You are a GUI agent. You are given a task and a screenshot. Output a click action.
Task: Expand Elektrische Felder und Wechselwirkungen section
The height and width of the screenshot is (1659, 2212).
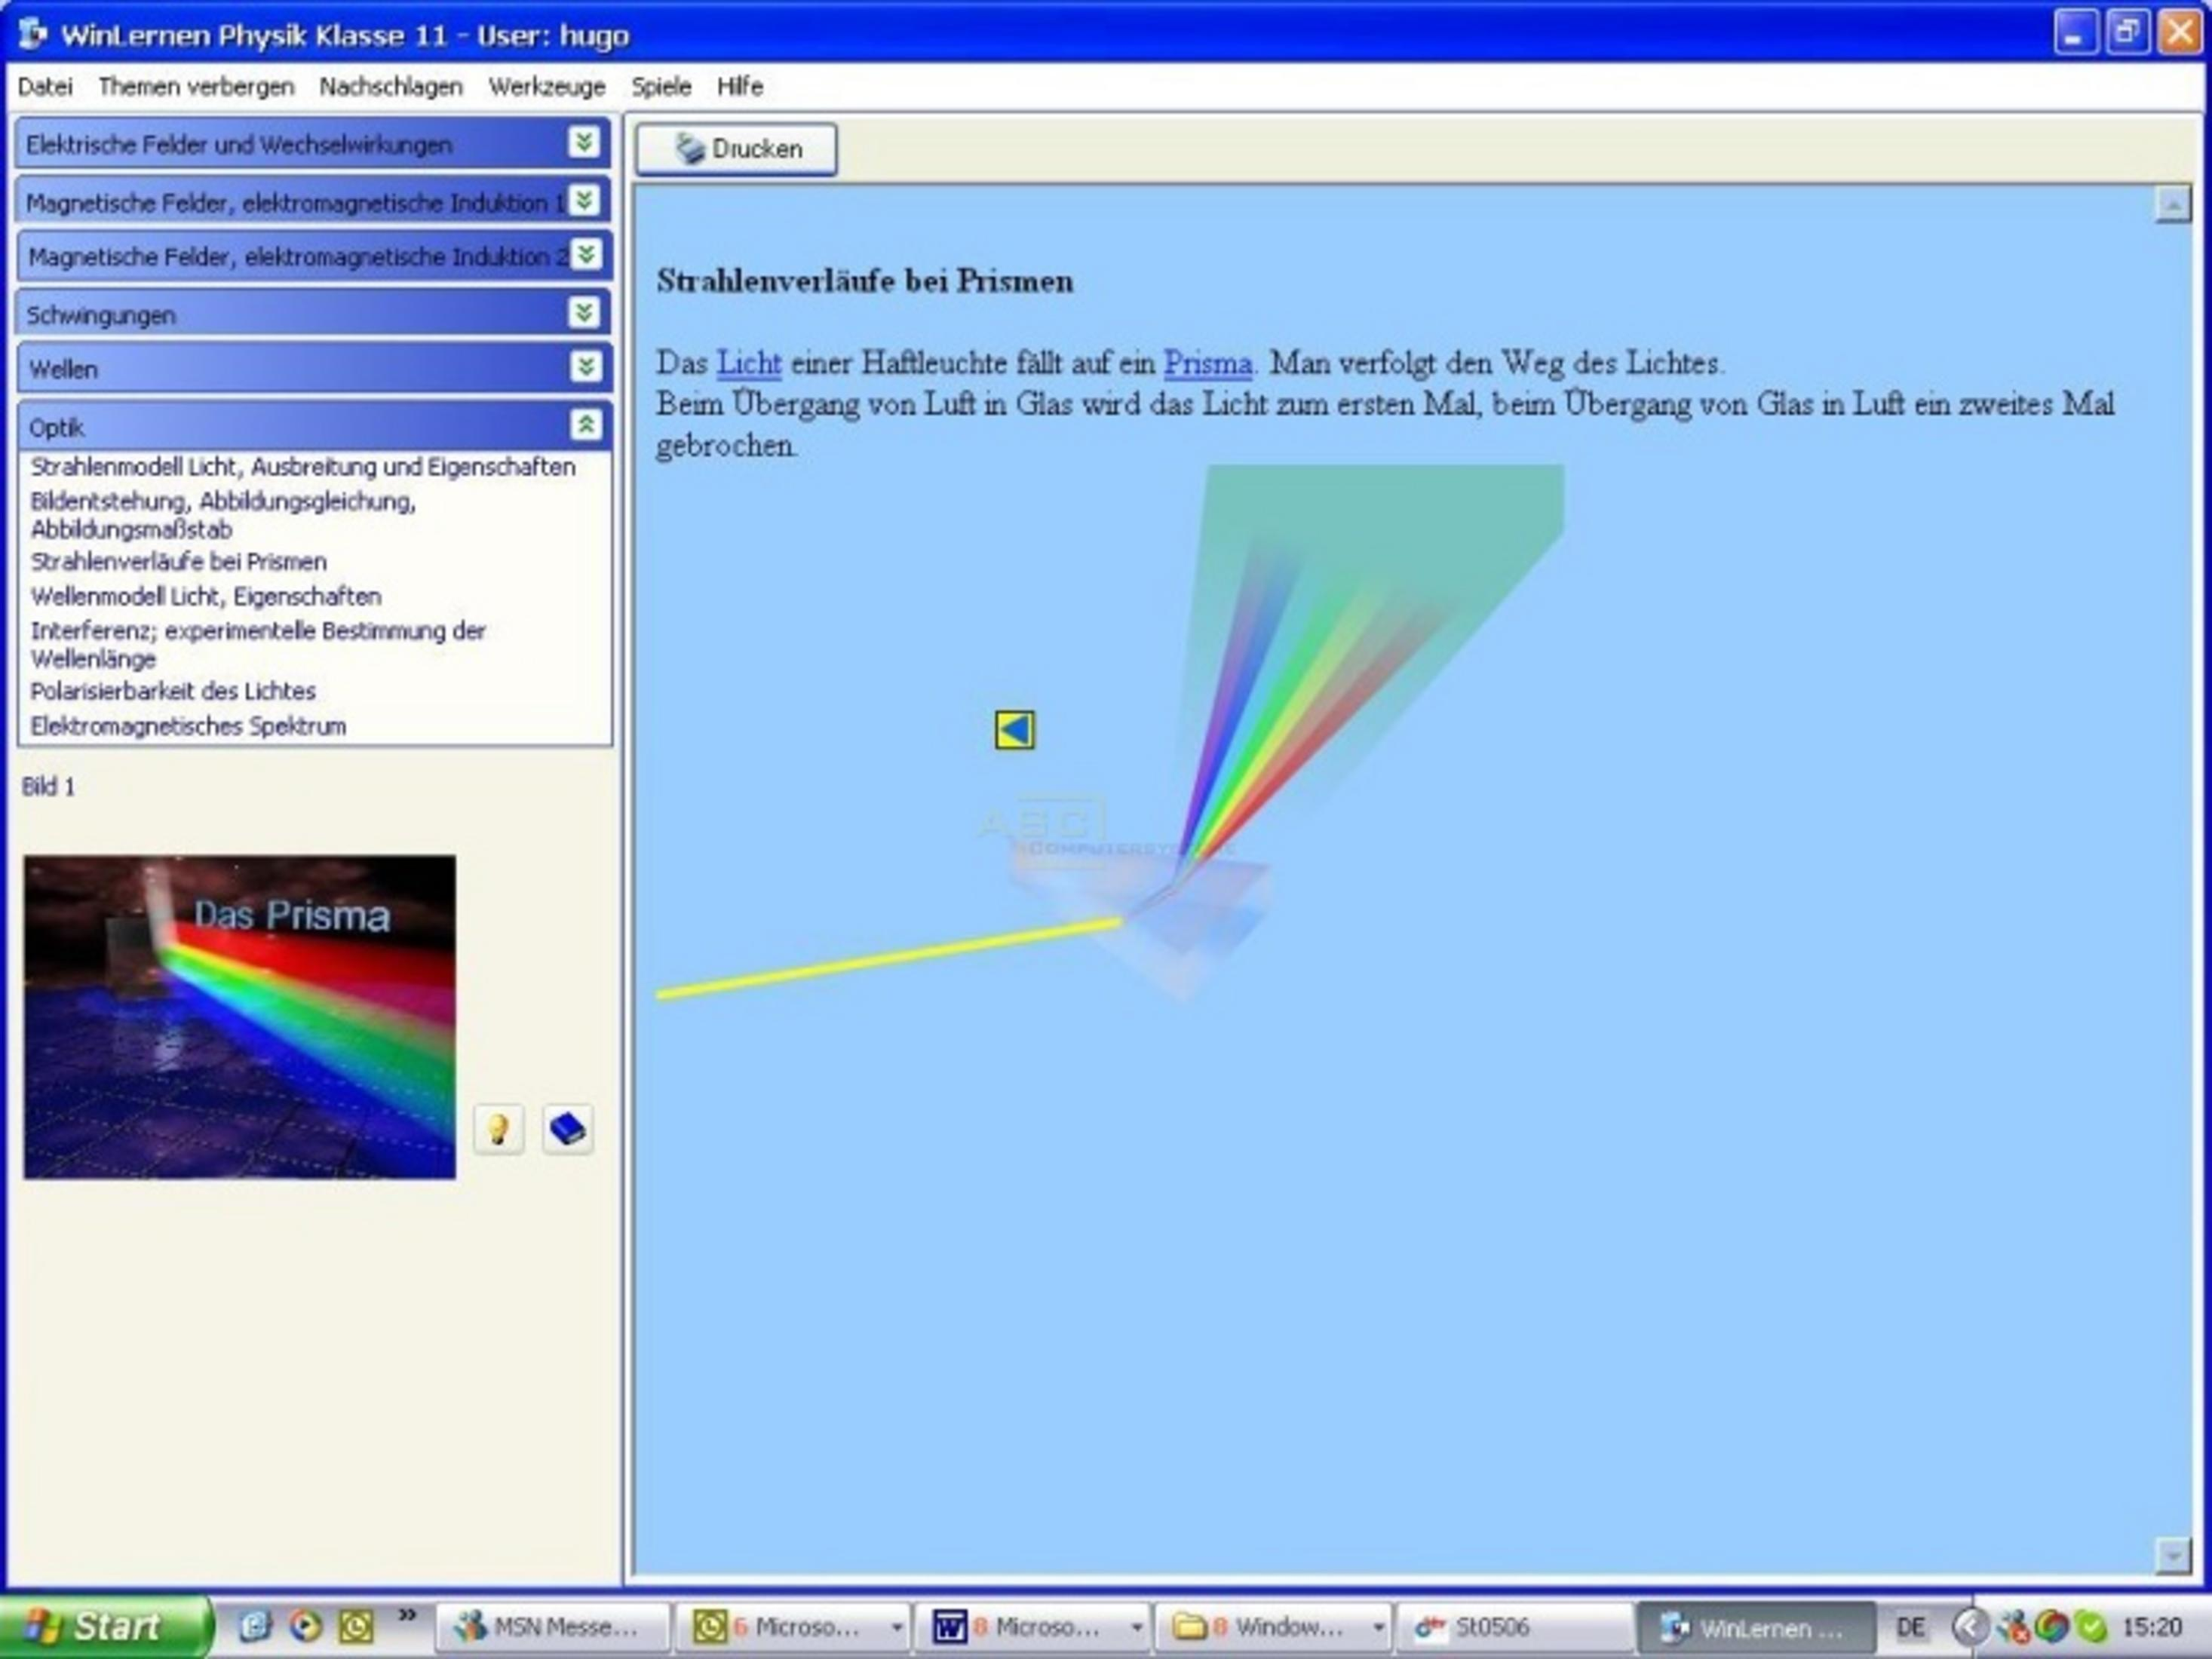pos(584,143)
